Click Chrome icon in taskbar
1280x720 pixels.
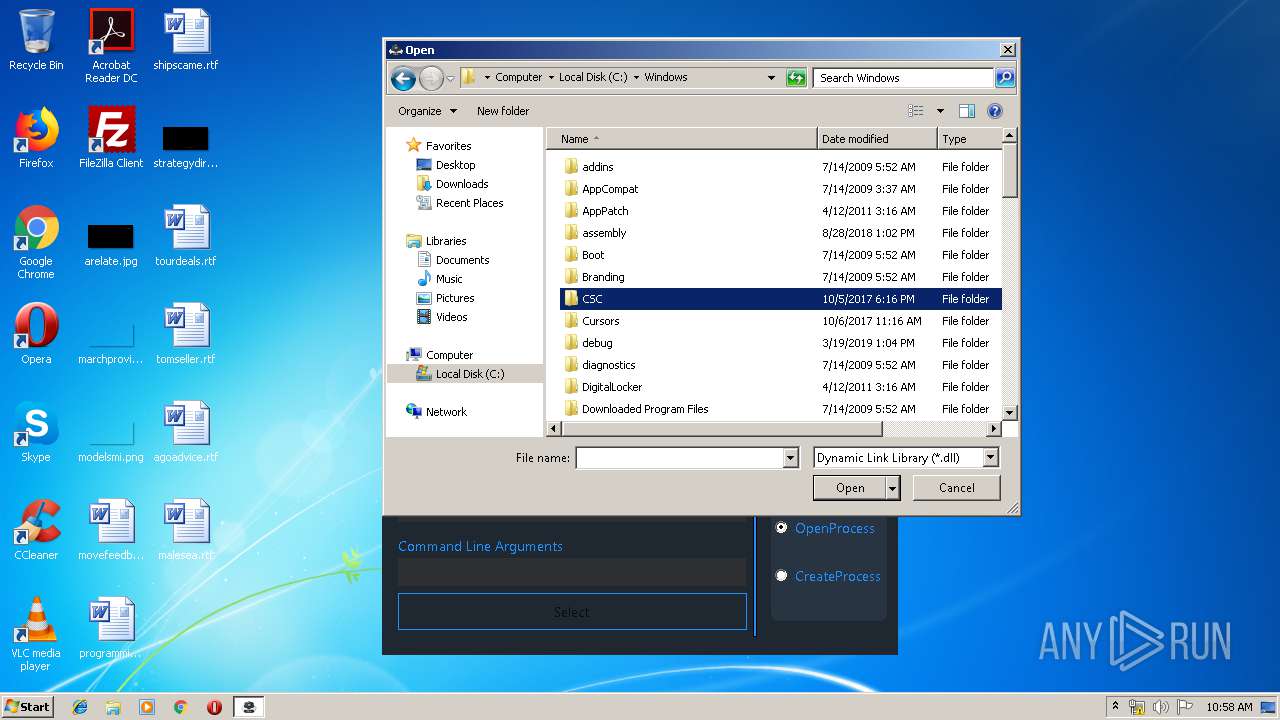point(180,707)
